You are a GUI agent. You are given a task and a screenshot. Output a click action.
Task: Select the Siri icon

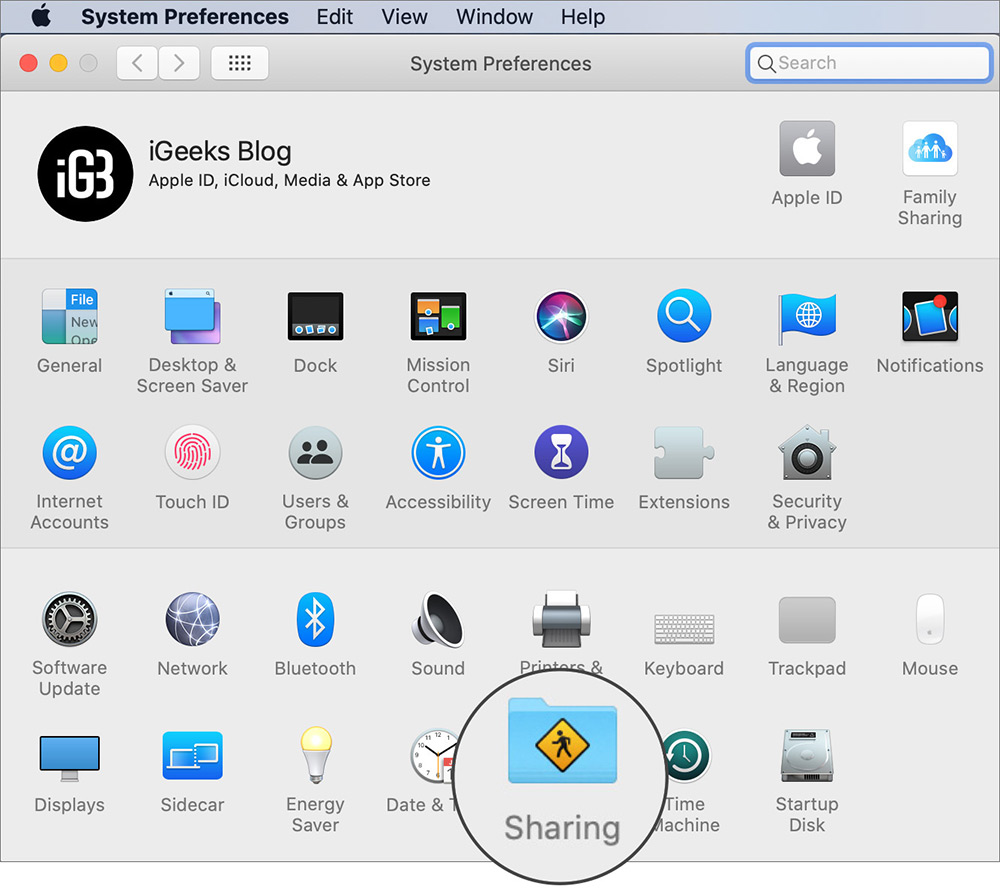(x=561, y=316)
